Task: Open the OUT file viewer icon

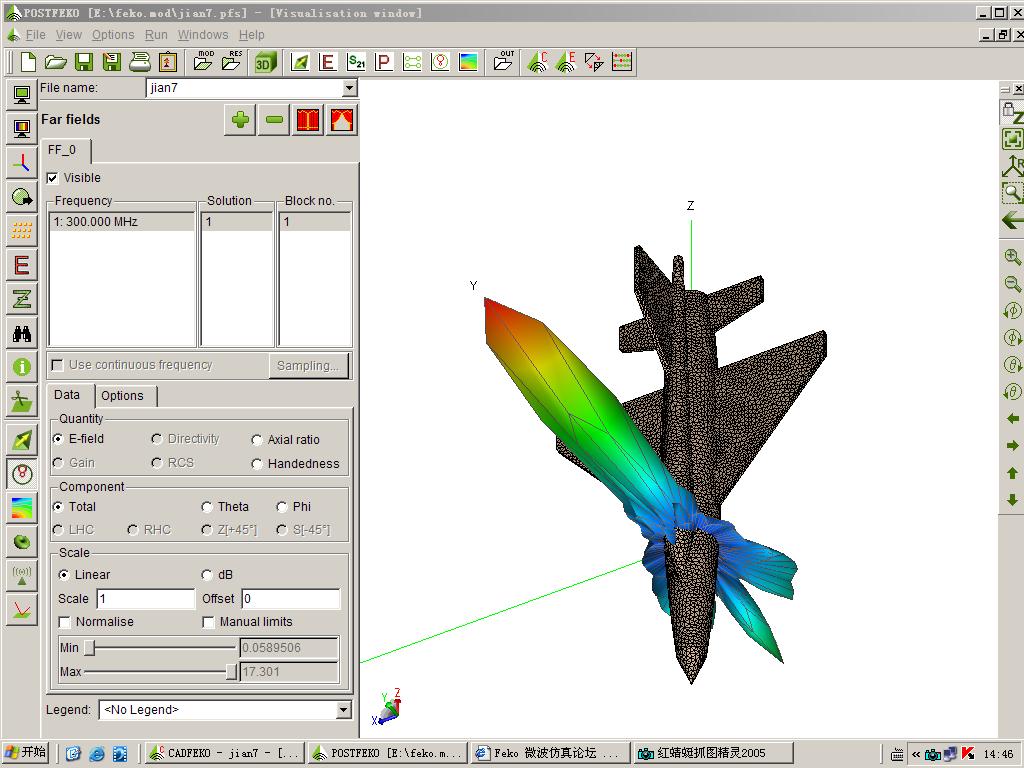Action: pyautogui.click(x=504, y=62)
